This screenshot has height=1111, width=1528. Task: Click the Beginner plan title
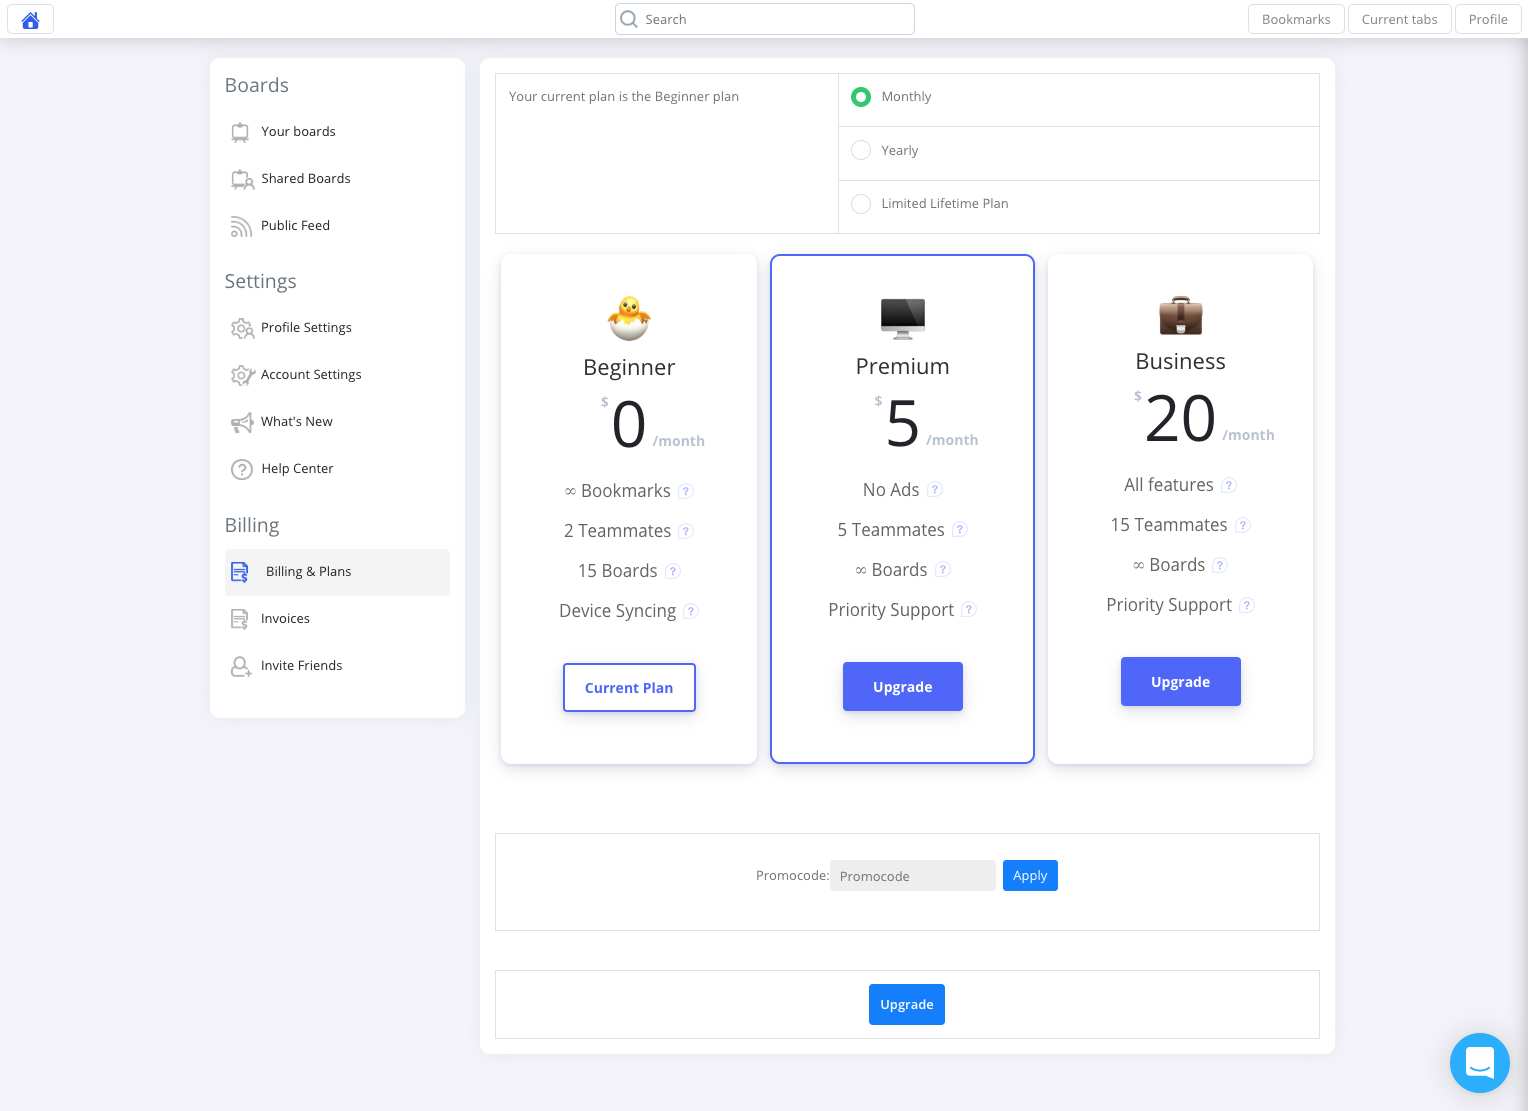[629, 368]
